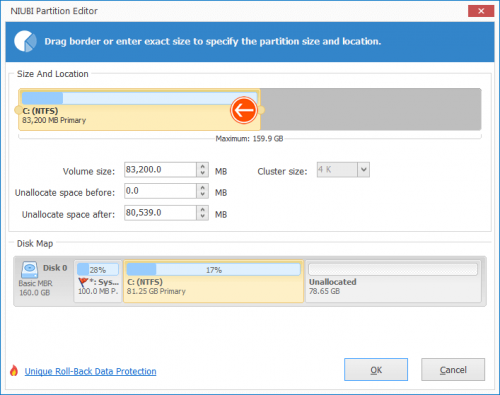Click the Volume size label
500x395 pixels.
[89, 171]
